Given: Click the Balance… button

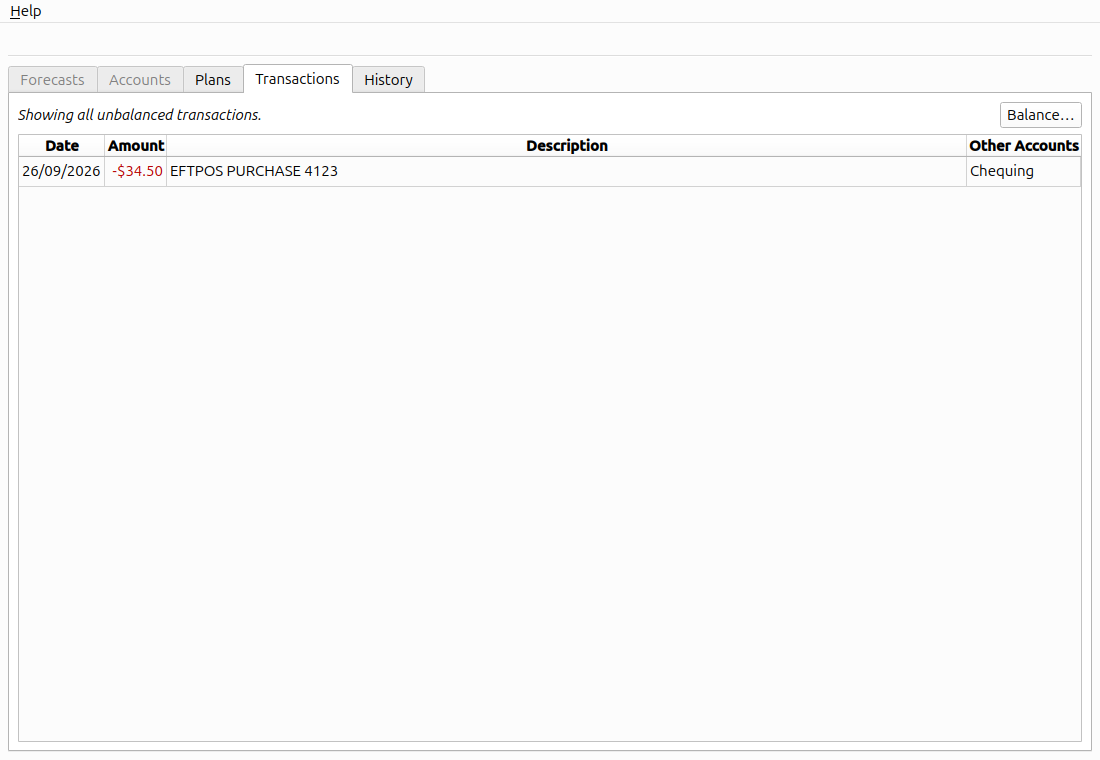Looking at the screenshot, I should tap(1040, 115).
